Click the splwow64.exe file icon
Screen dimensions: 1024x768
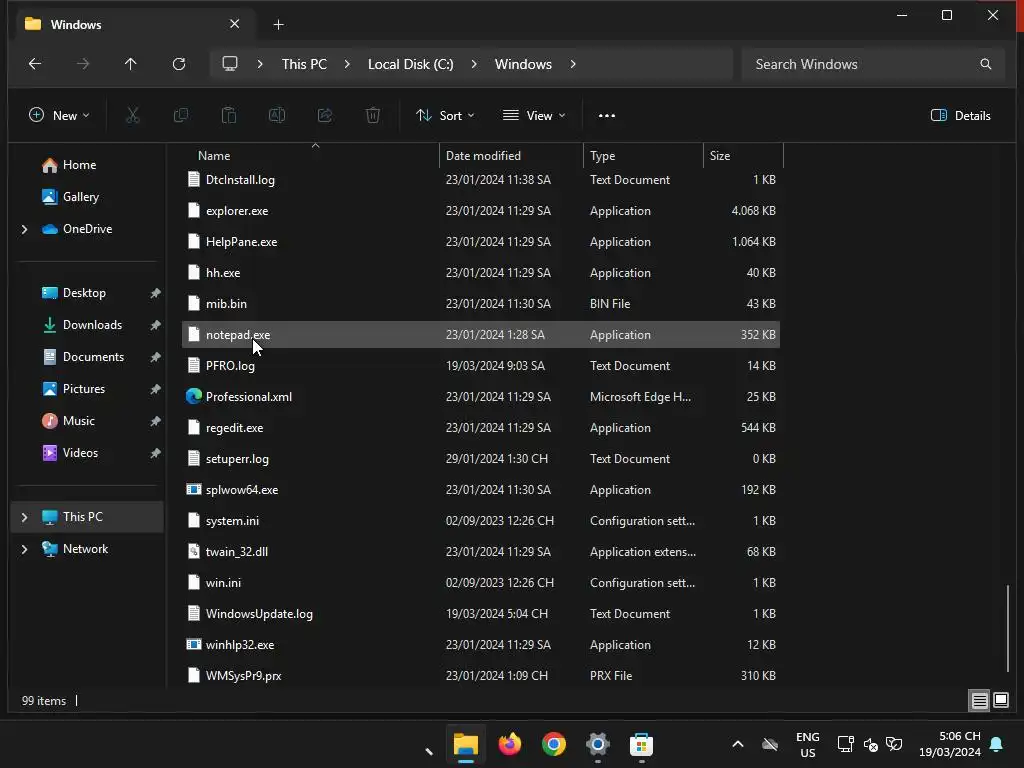click(x=193, y=490)
